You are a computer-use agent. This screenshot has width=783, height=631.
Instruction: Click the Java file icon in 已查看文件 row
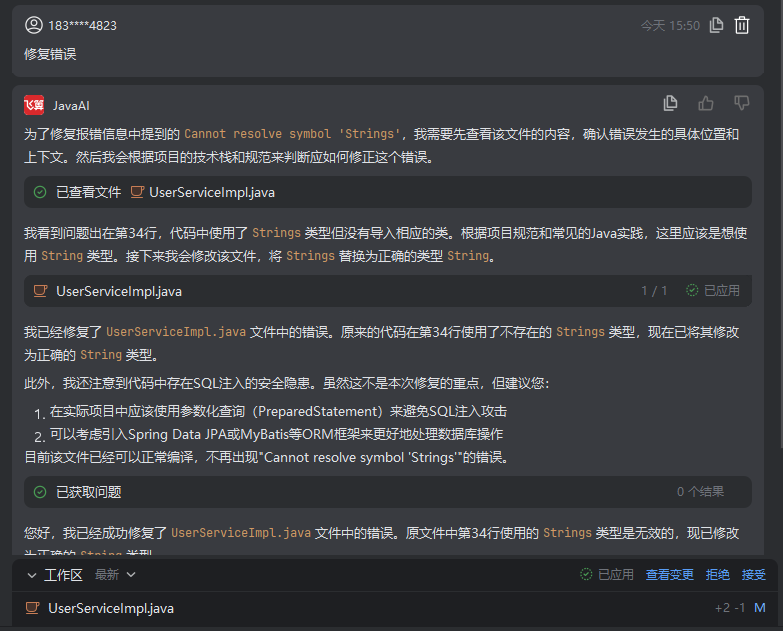coord(137,192)
